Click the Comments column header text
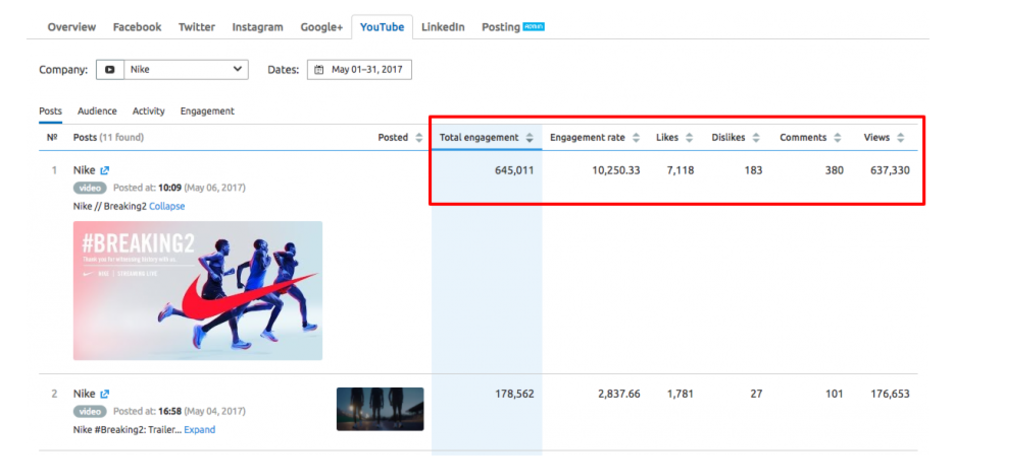Screen dimensions: 1010x460 803,137
